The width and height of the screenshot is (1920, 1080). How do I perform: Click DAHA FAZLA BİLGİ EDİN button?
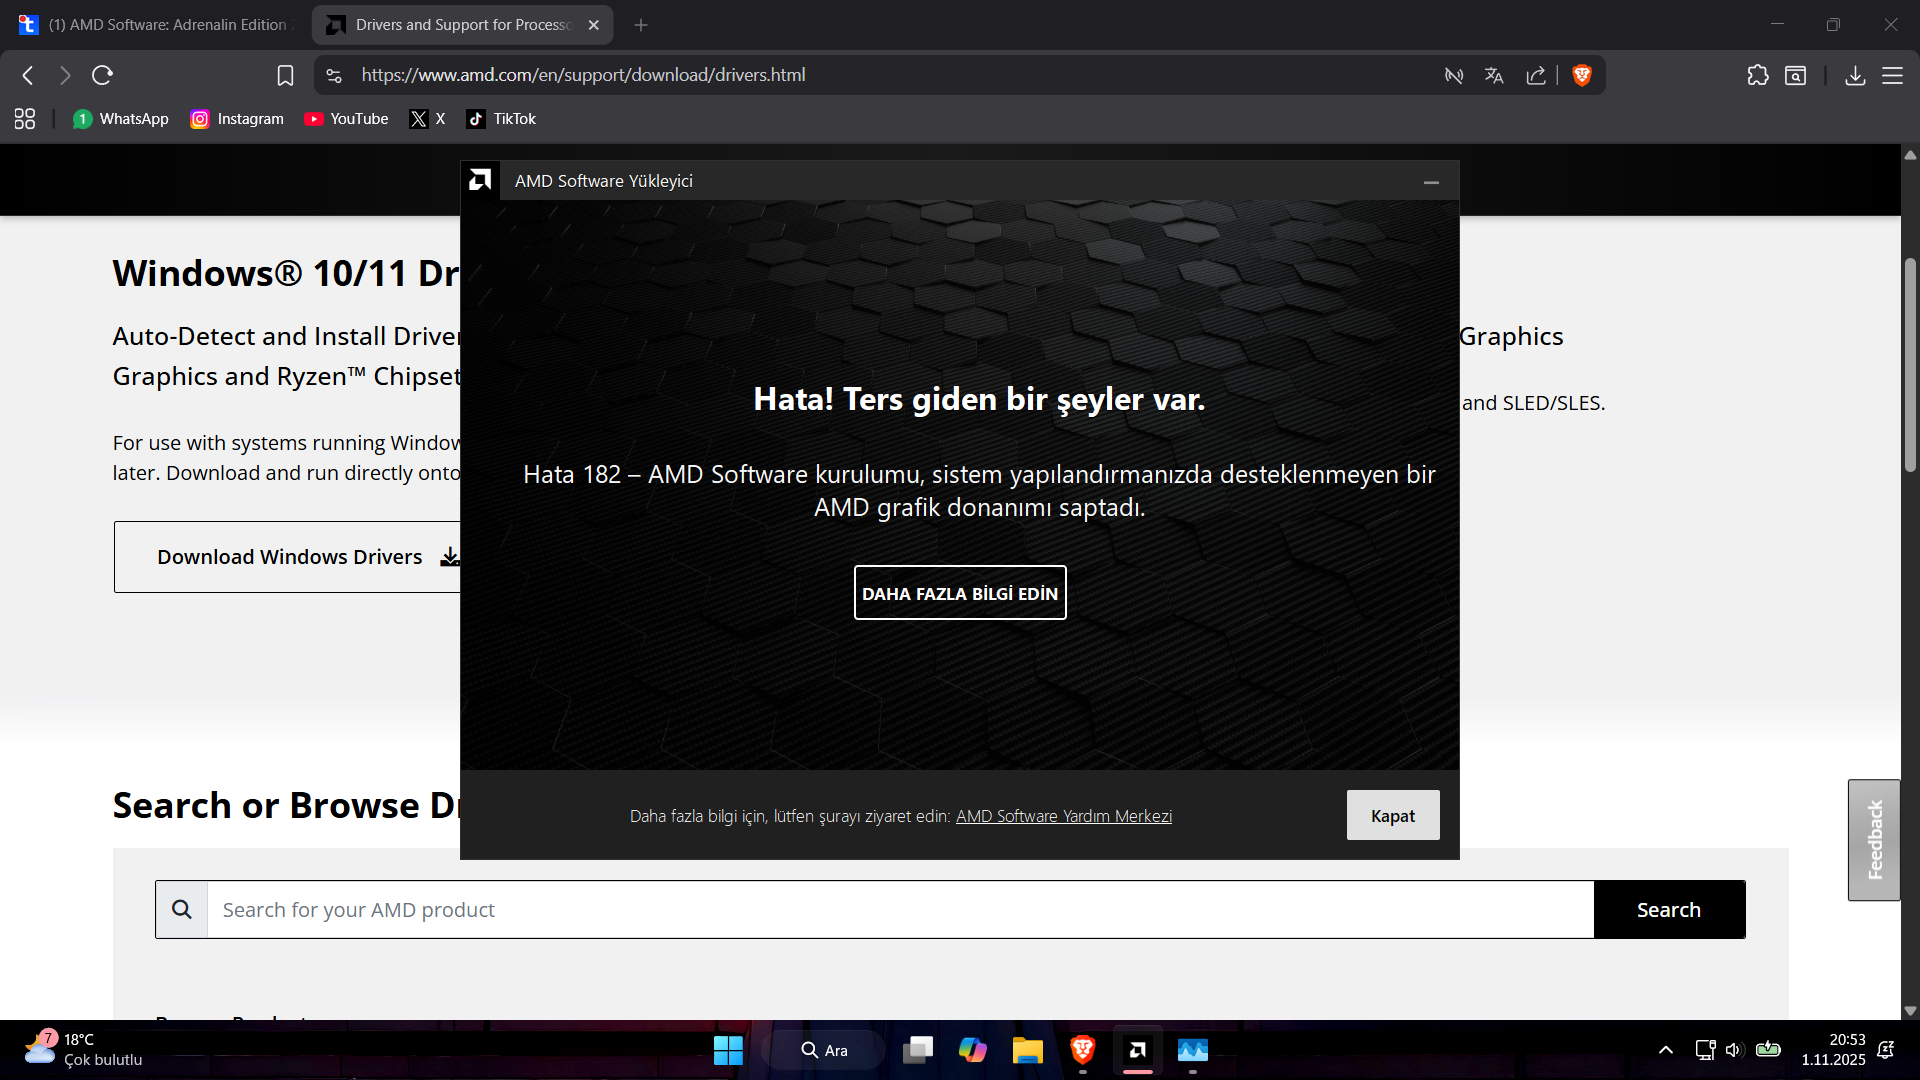pyautogui.click(x=960, y=593)
